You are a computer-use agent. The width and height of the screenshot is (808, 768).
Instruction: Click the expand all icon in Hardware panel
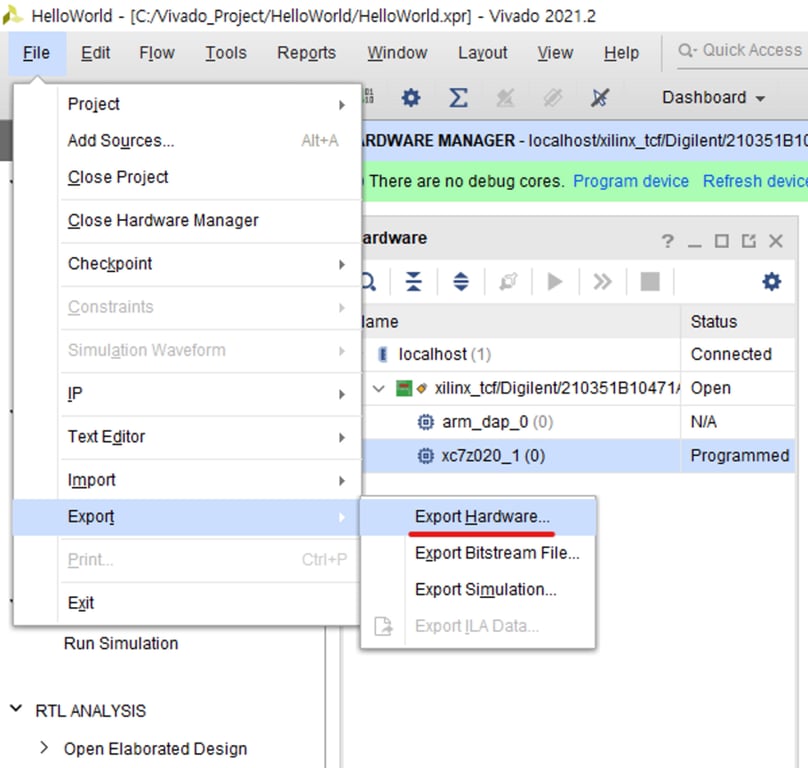tap(461, 281)
